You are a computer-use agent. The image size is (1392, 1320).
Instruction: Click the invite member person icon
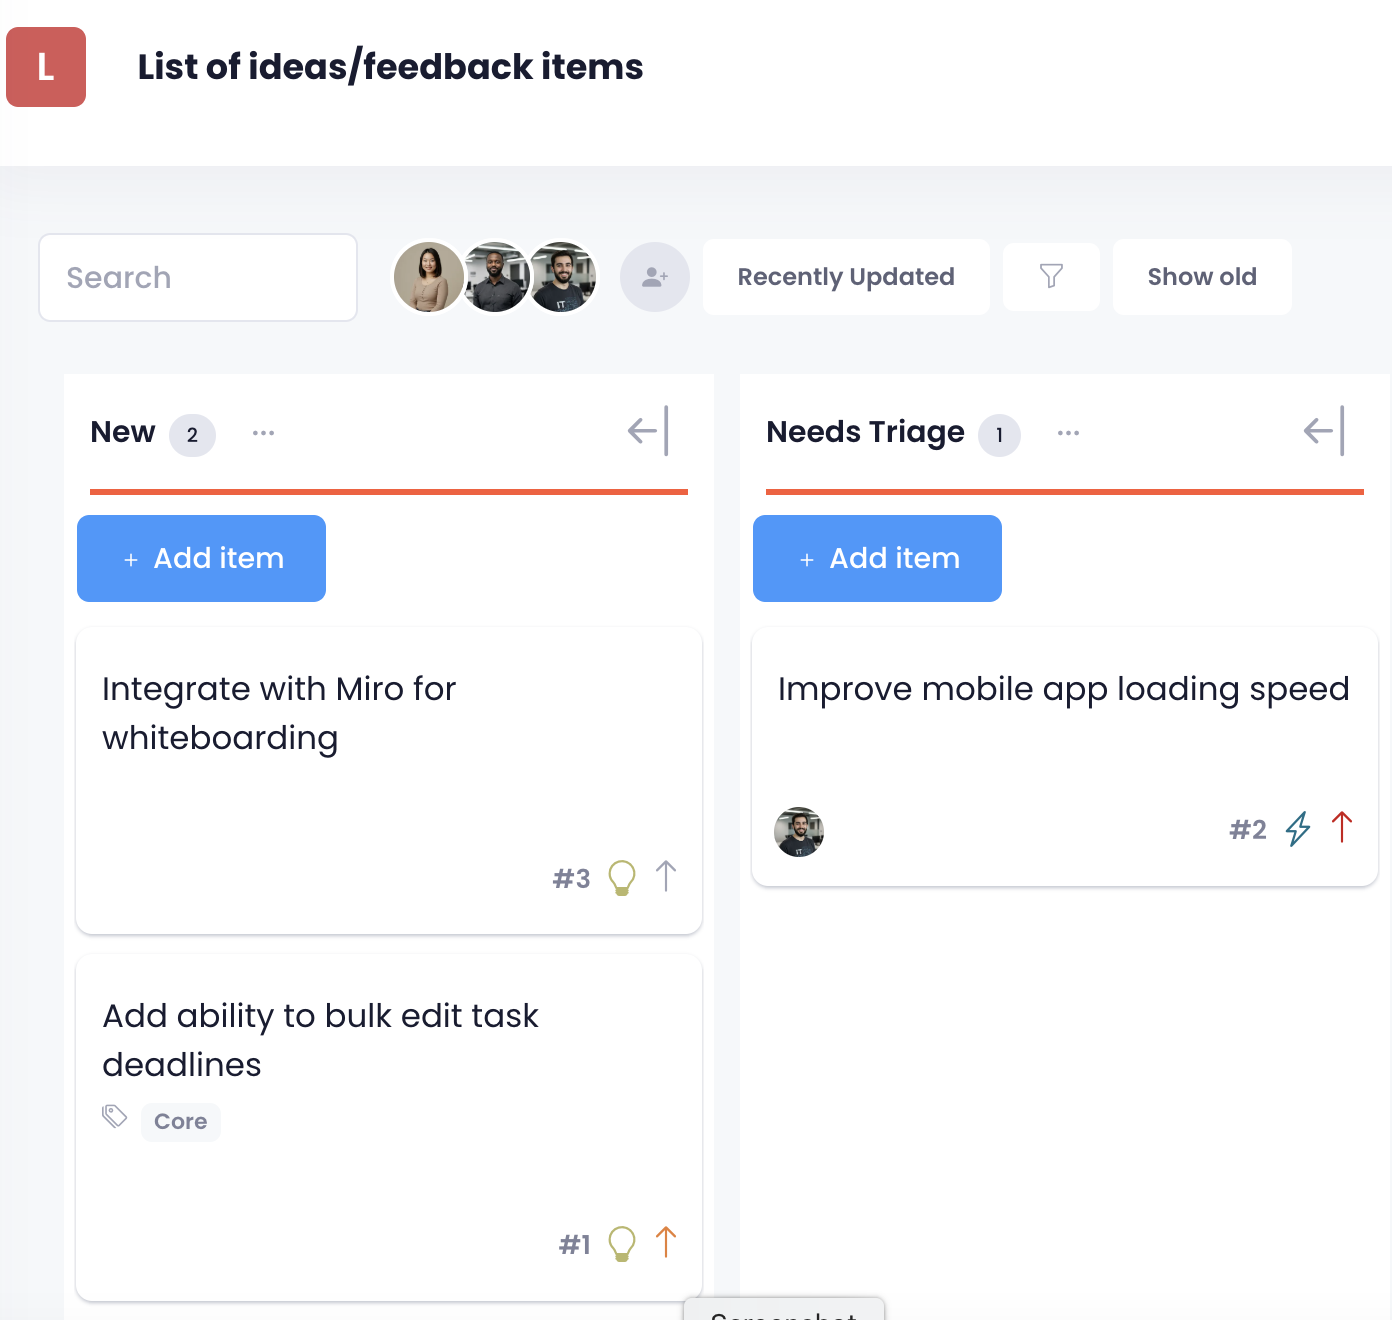[654, 277]
